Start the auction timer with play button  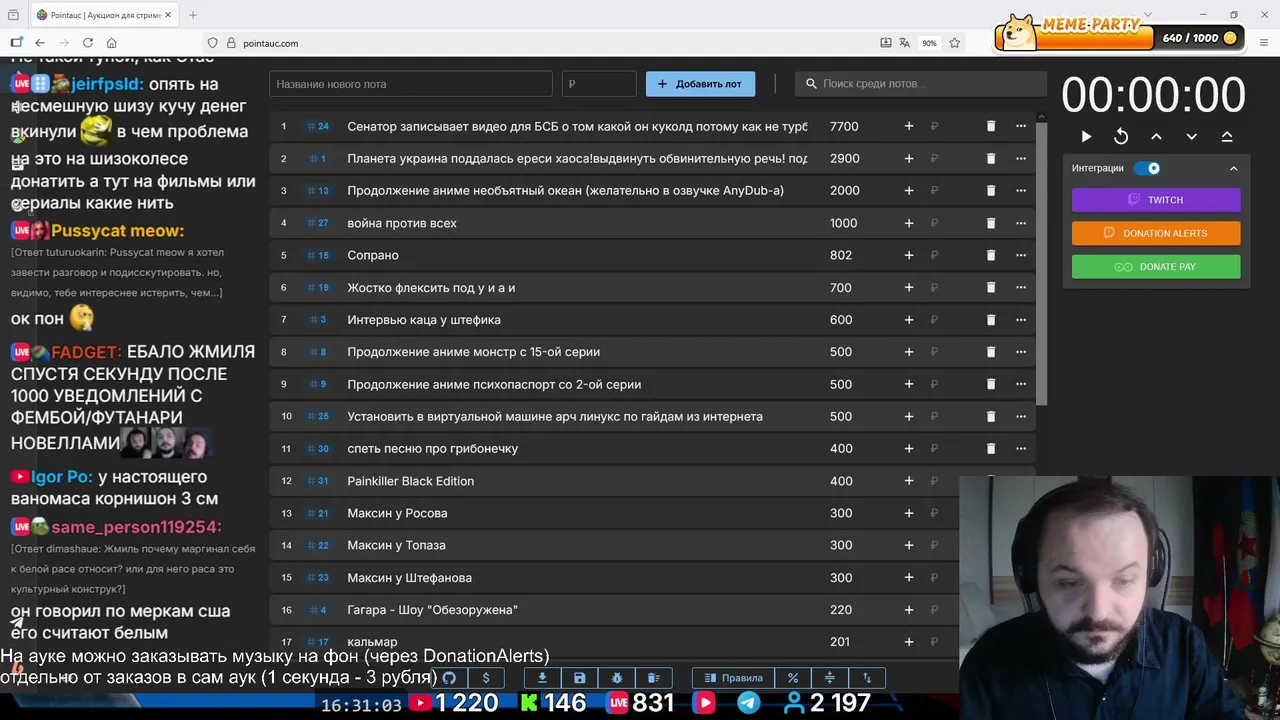point(1086,136)
